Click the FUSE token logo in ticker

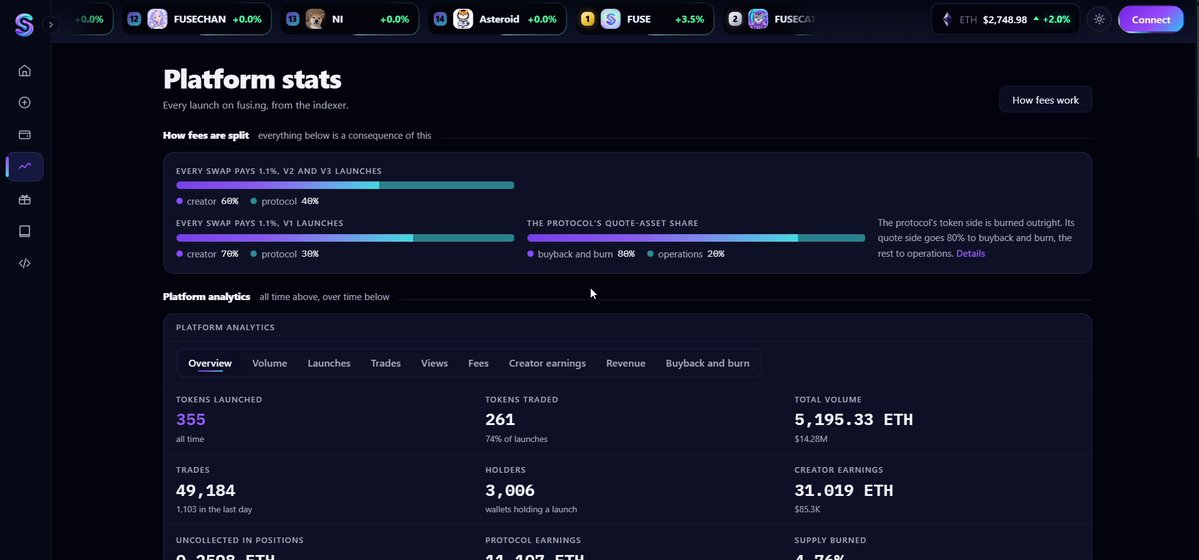(x=610, y=19)
